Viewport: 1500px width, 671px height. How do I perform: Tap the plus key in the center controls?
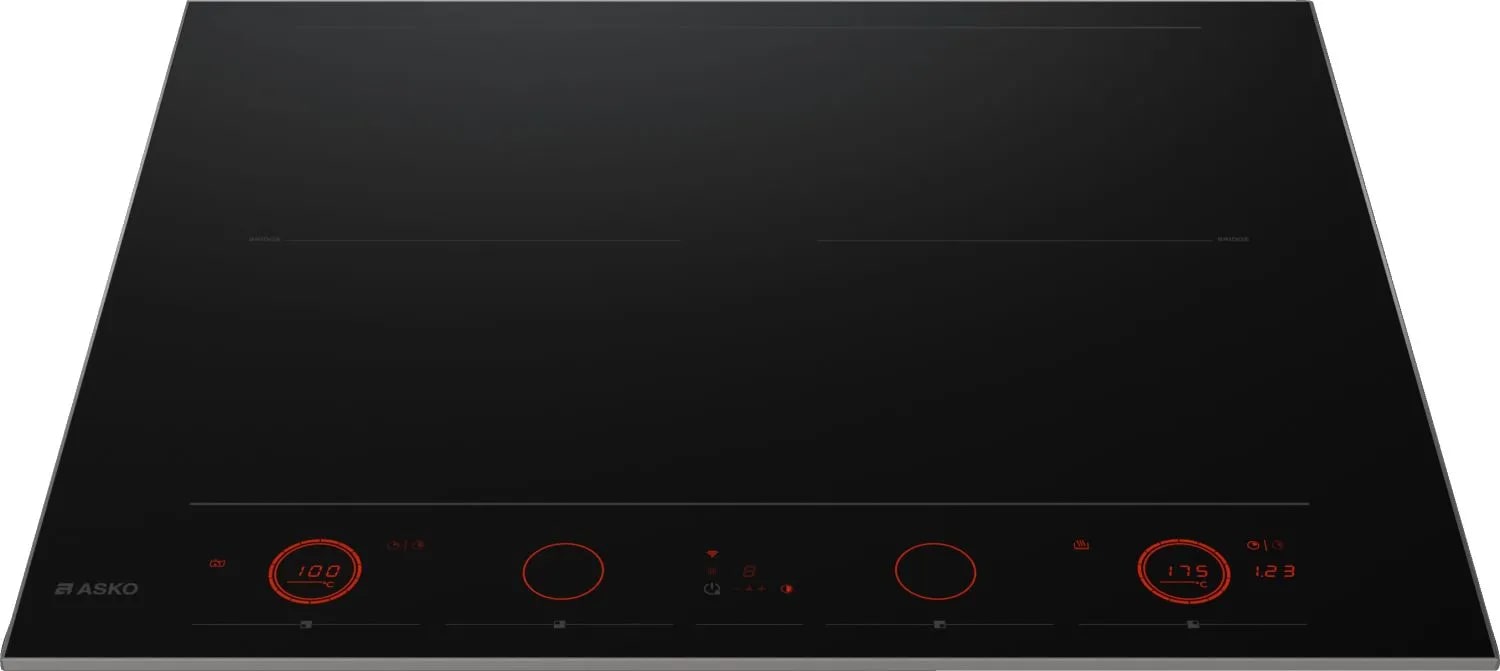point(761,589)
